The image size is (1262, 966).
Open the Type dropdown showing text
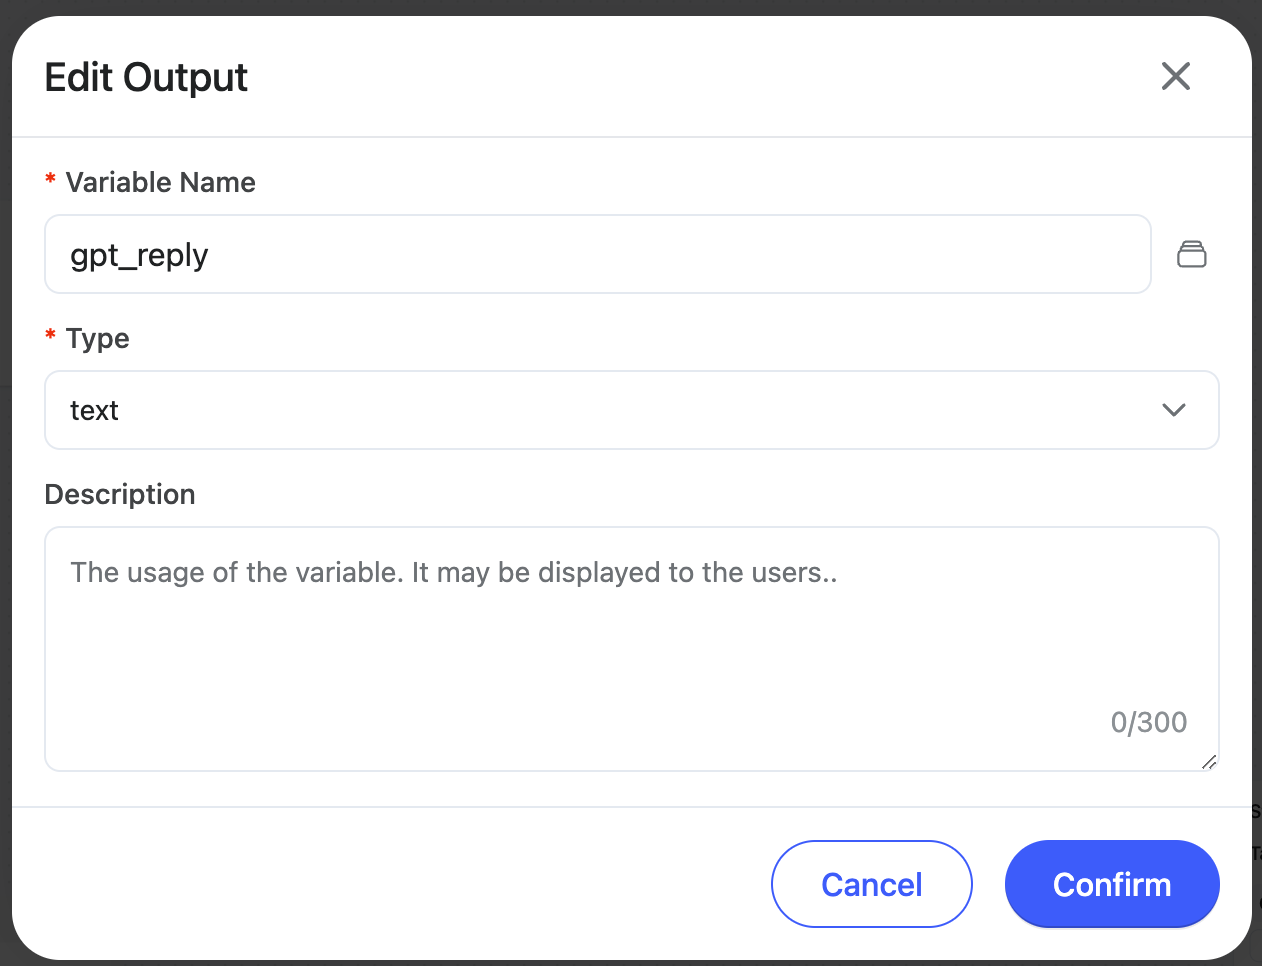(x=630, y=410)
